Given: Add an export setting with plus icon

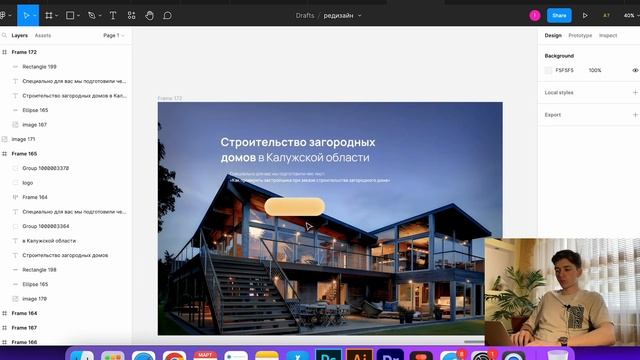Looking at the screenshot, I should tap(635, 115).
